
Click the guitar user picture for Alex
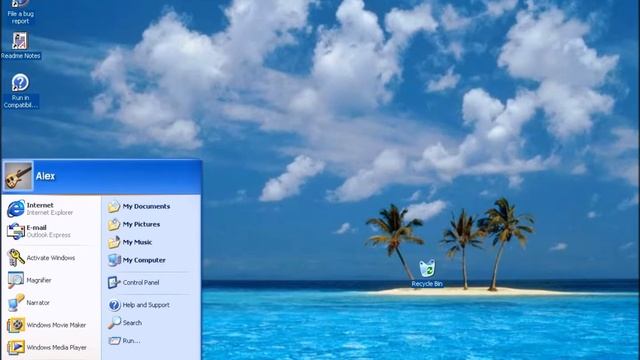pos(18,176)
